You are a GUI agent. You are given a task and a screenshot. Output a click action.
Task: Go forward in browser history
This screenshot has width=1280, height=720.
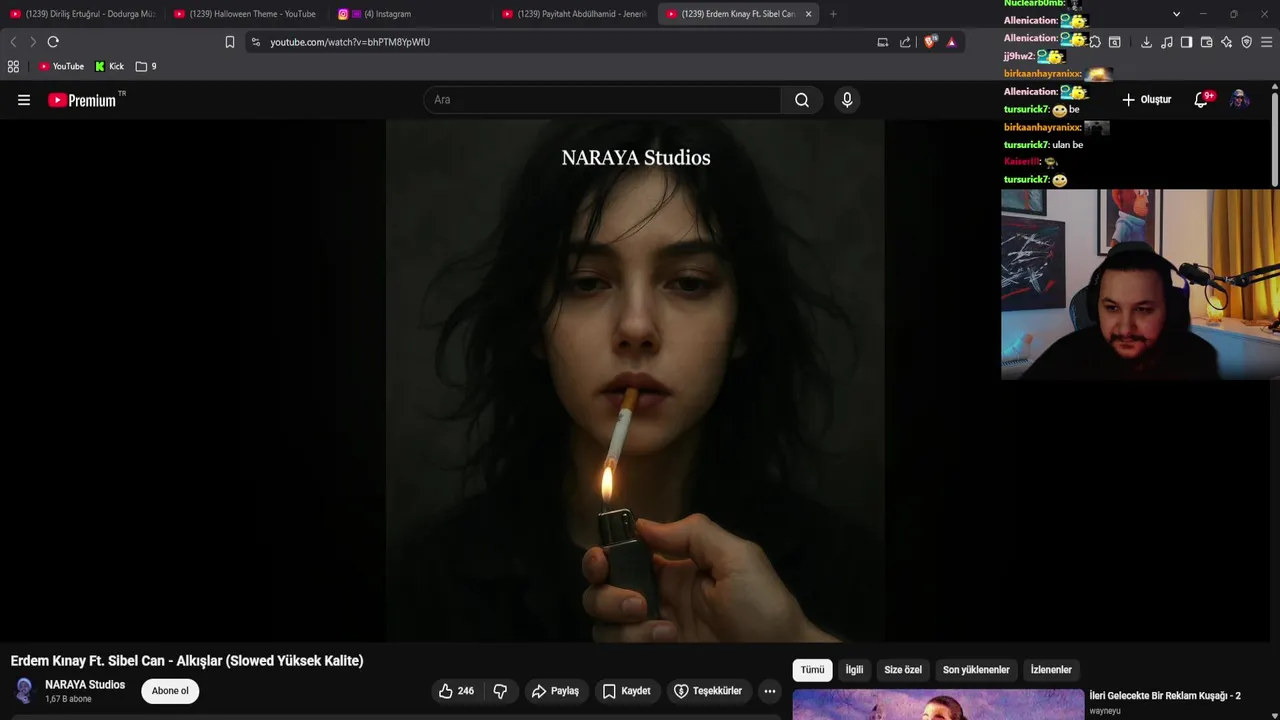tap(33, 42)
